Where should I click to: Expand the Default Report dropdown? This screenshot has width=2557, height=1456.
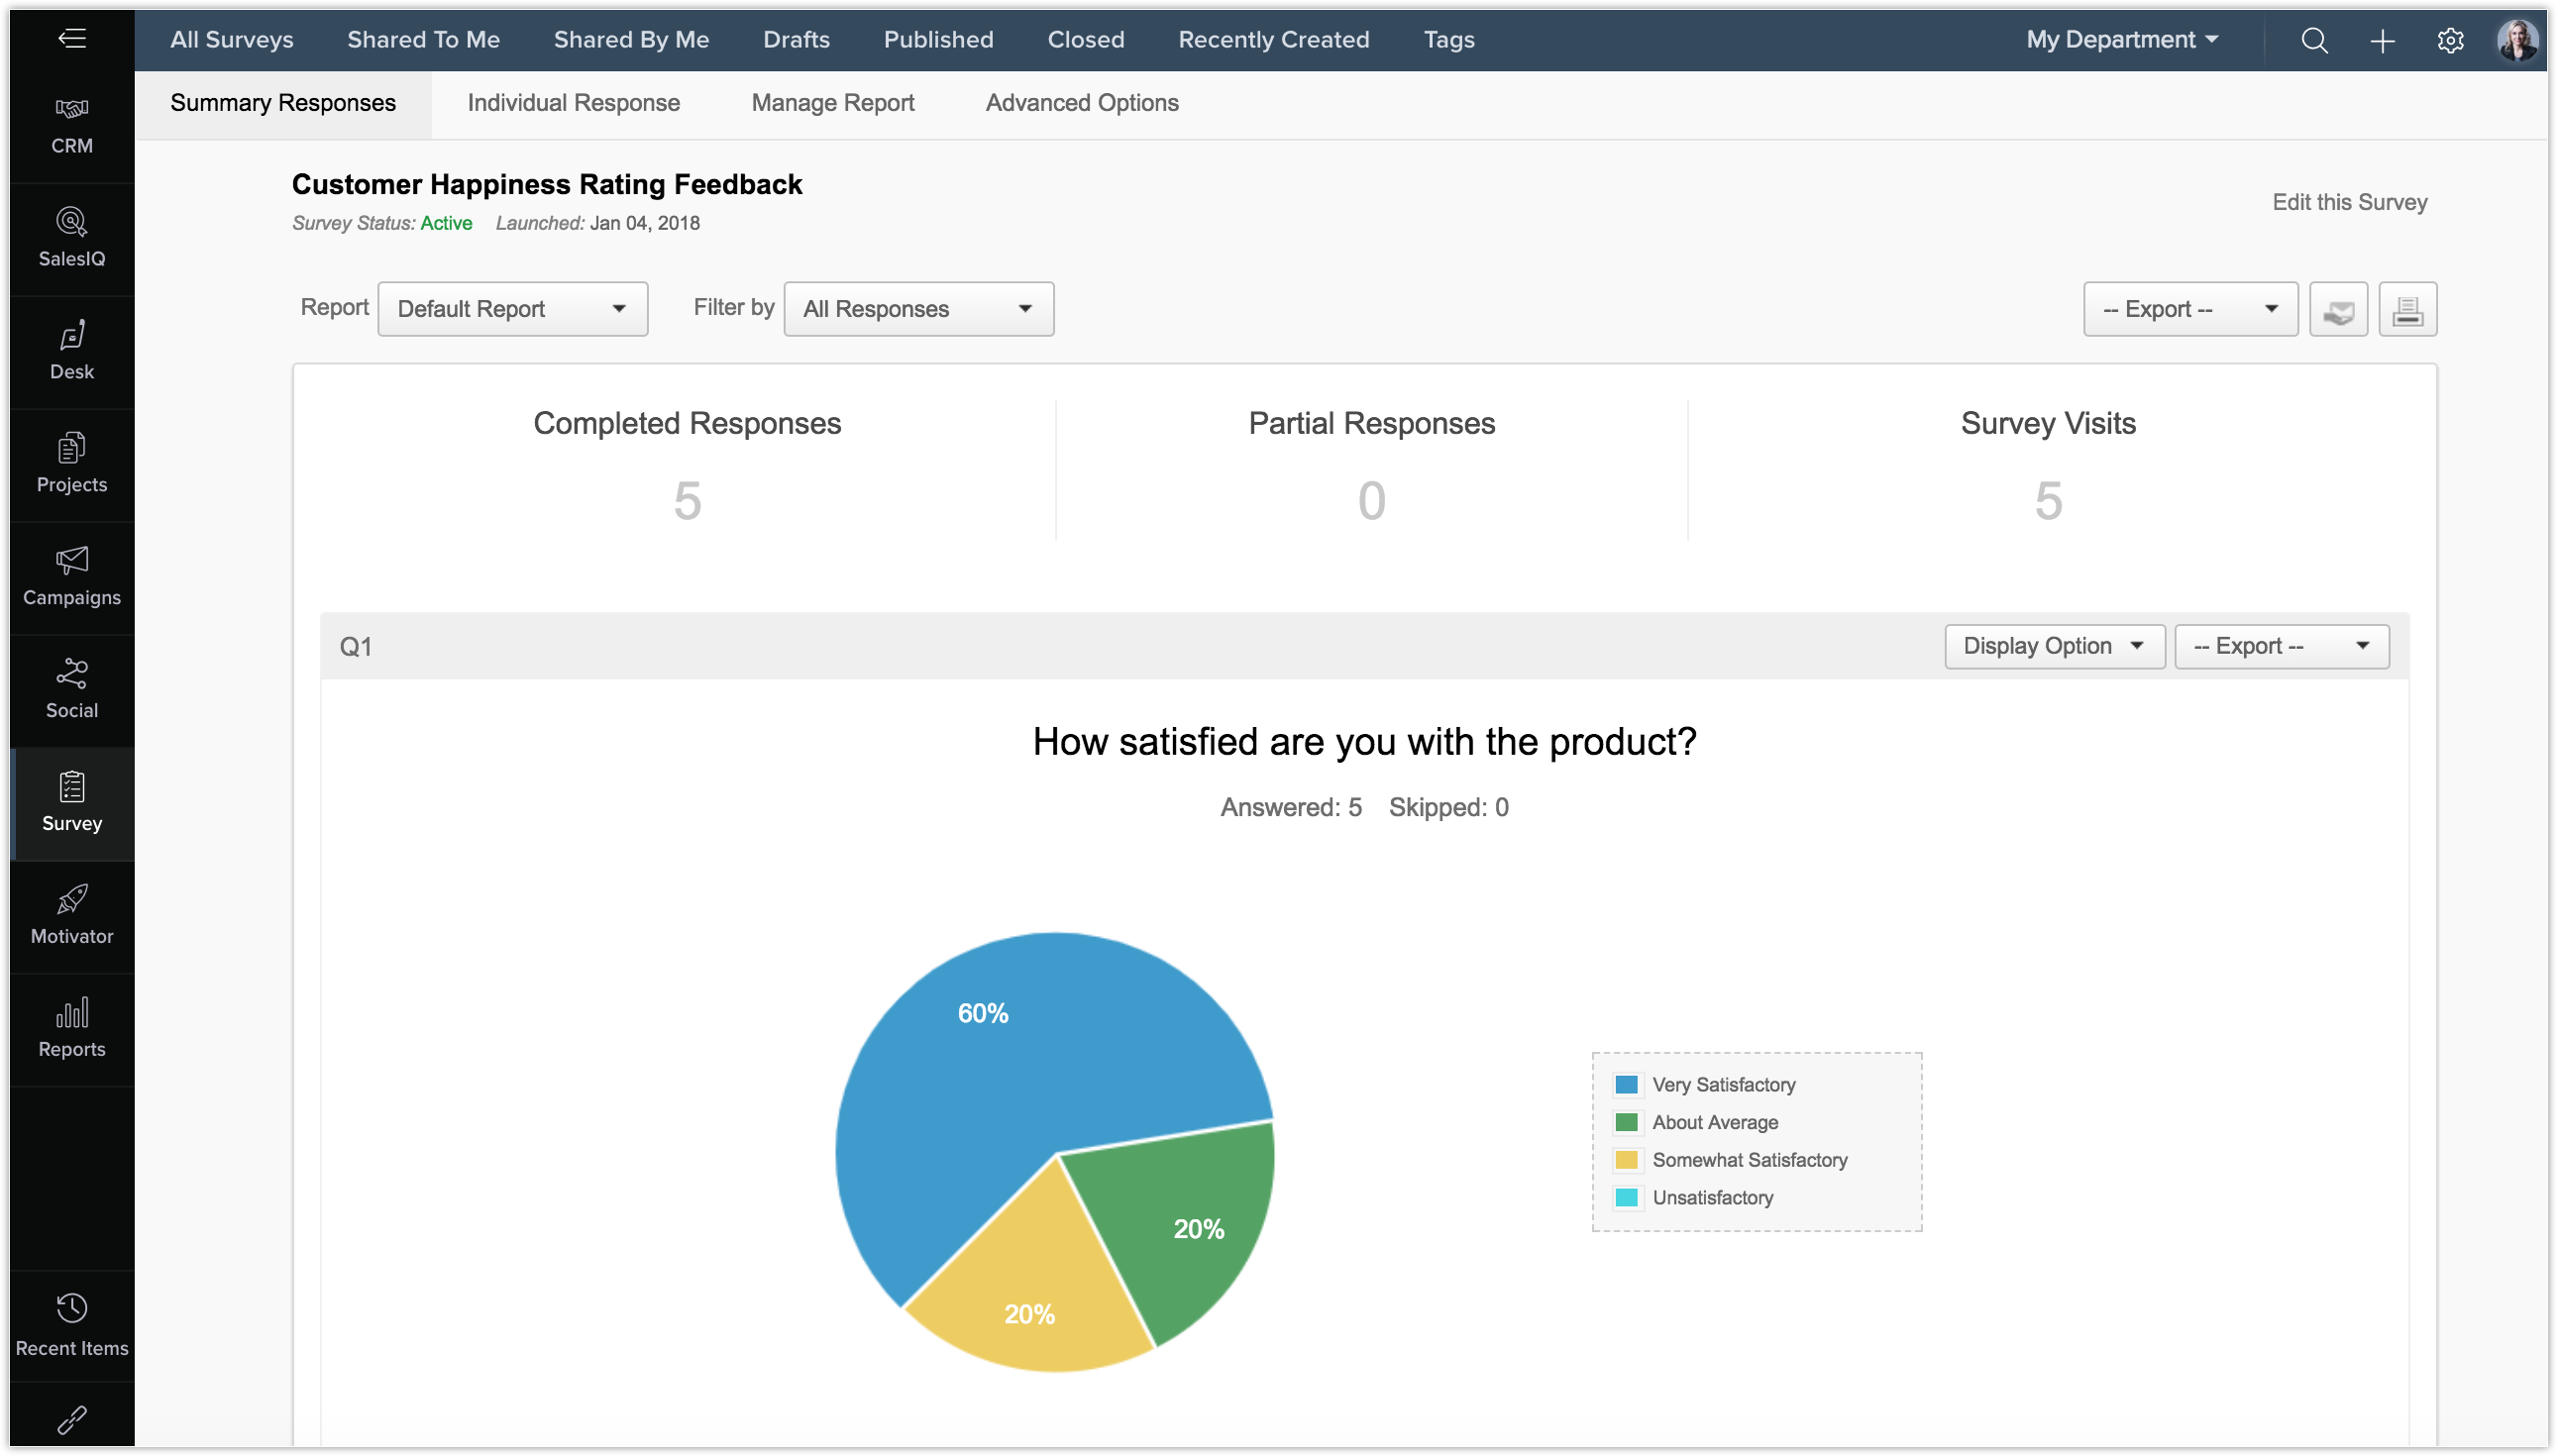point(512,309)
